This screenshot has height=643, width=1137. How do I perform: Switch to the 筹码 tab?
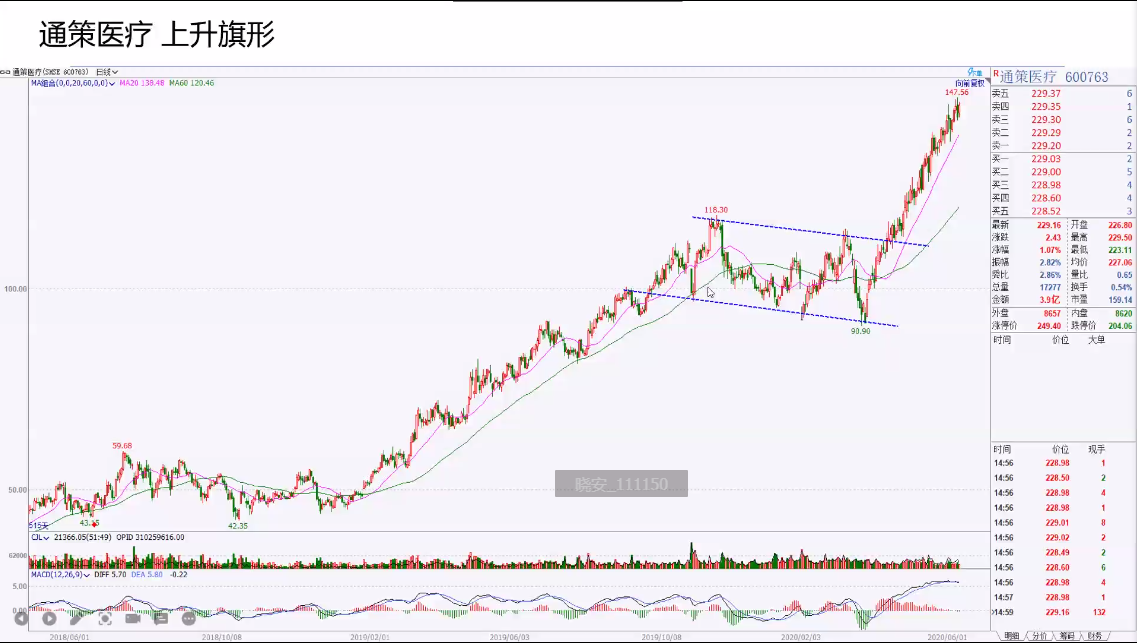point(1067,636)
